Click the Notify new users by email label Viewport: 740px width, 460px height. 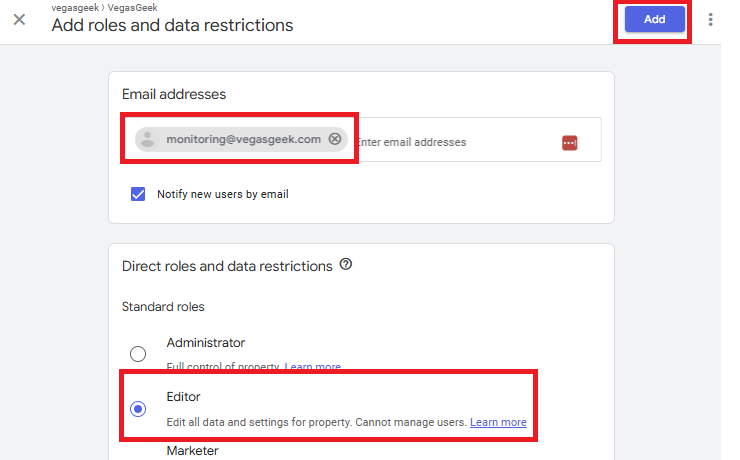coord(222,194)
